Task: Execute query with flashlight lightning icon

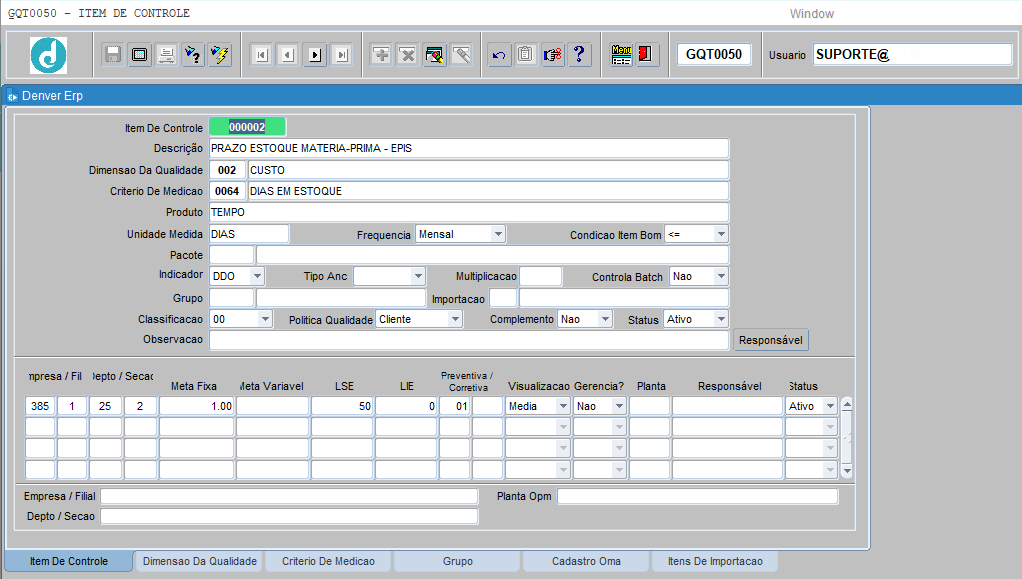Action: (x=220, y=55)
